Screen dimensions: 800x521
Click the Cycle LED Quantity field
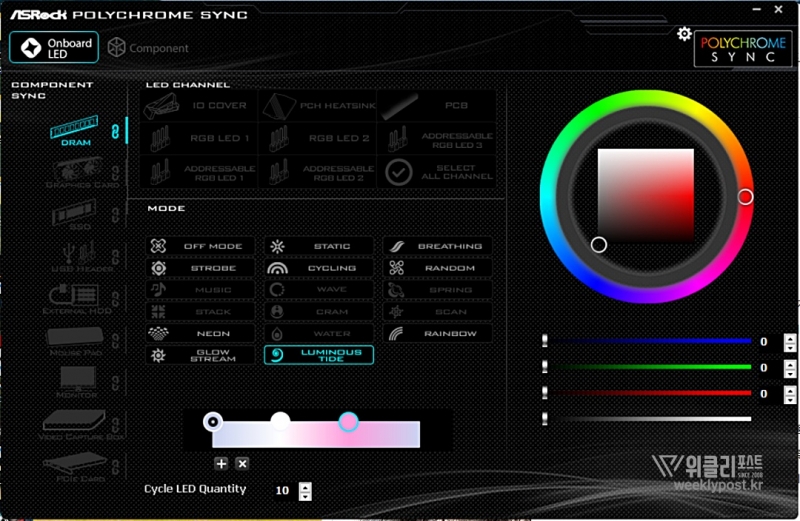coord(283,490)
